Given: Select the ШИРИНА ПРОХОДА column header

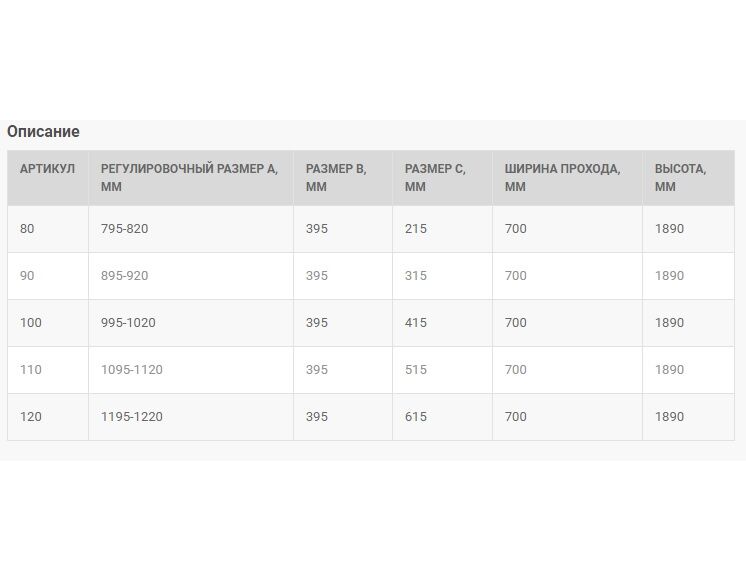Looking at the screenshot, I should tap(567, 177).
